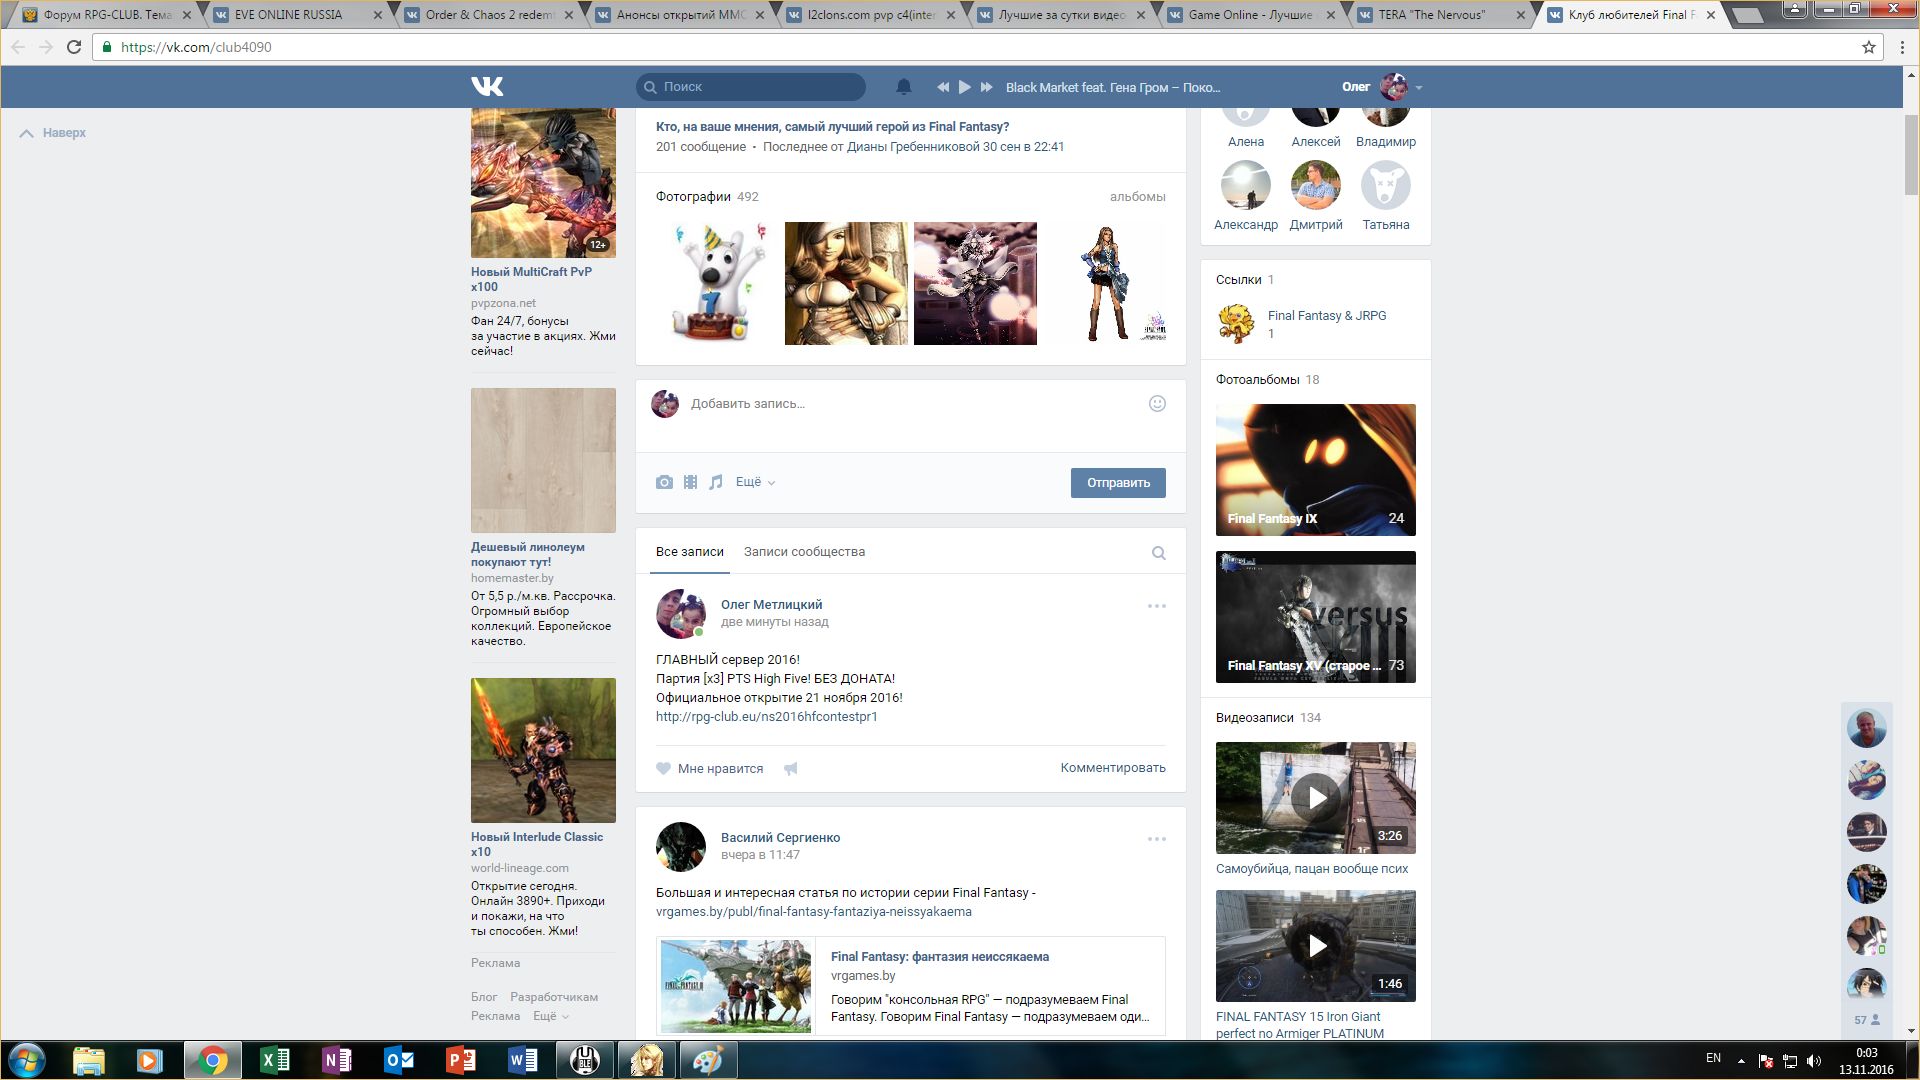Go back with browser back arrow
This screenshot has height=1080, width=1920.
pyautogui.click(x=19, y=47)
